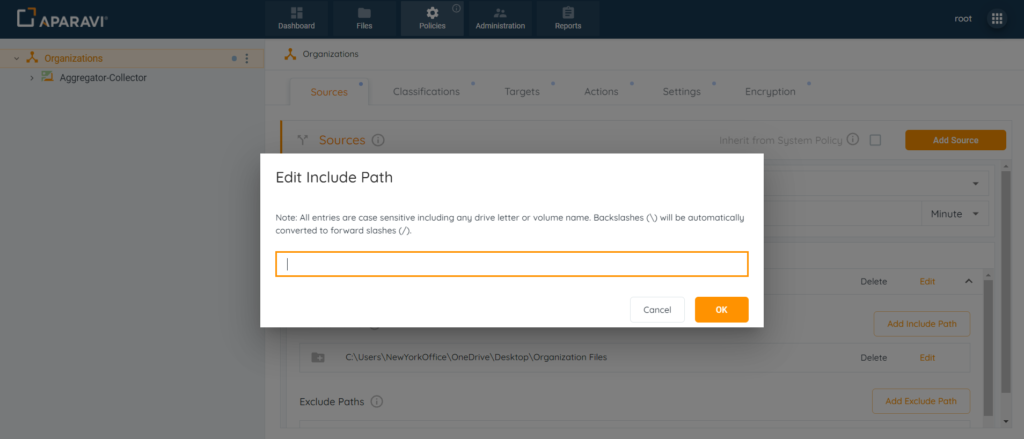Click the include path text field
This screenshot has height=439, width=1024.
pyautogui.click(x=512, y=264)
